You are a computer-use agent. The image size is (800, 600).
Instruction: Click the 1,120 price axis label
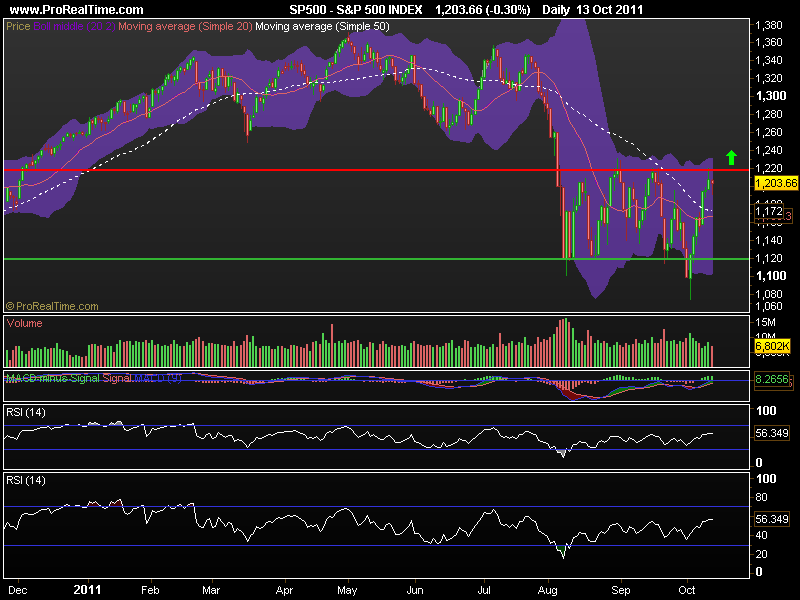(769, 258)
